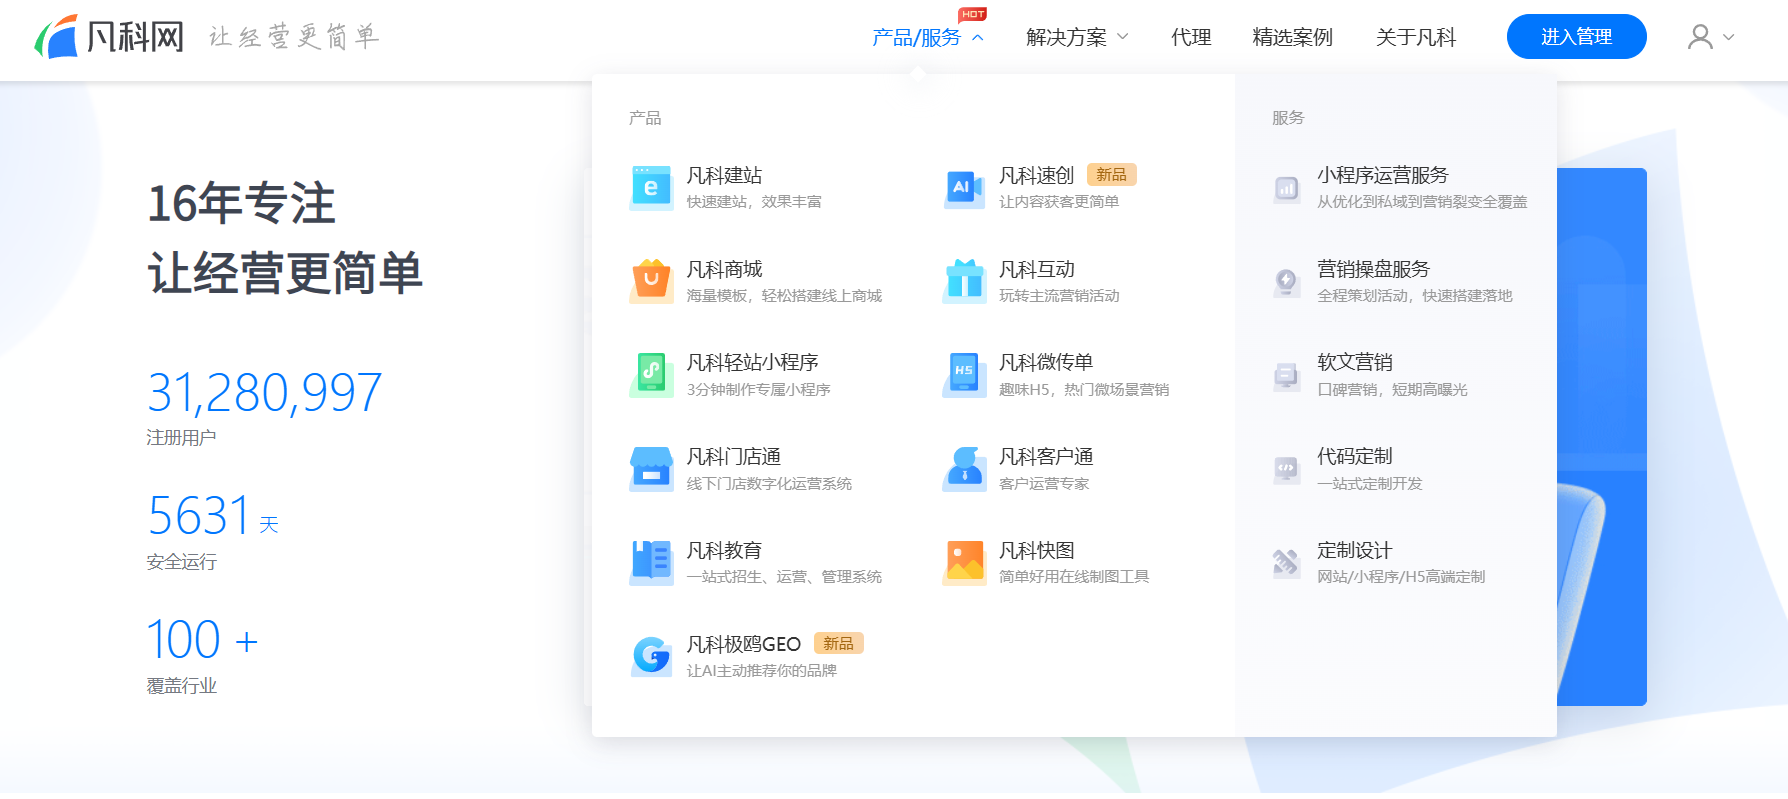
Task: Click the 凡科互动 gift box icon
Action: tap(964, 281)
